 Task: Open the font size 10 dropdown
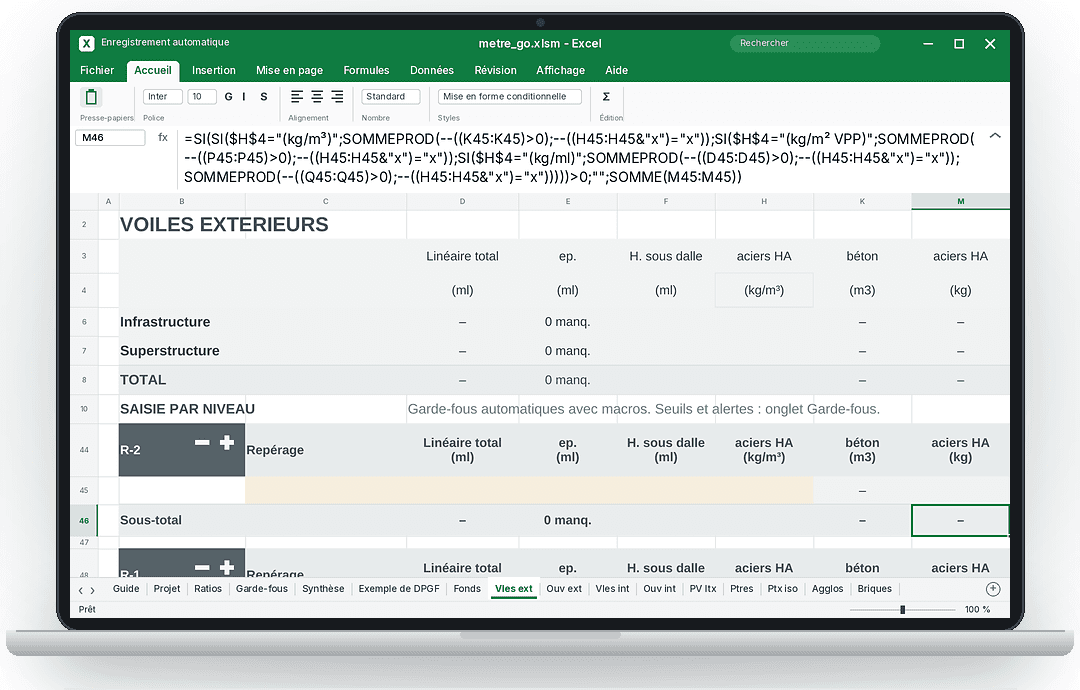(202, 97)
